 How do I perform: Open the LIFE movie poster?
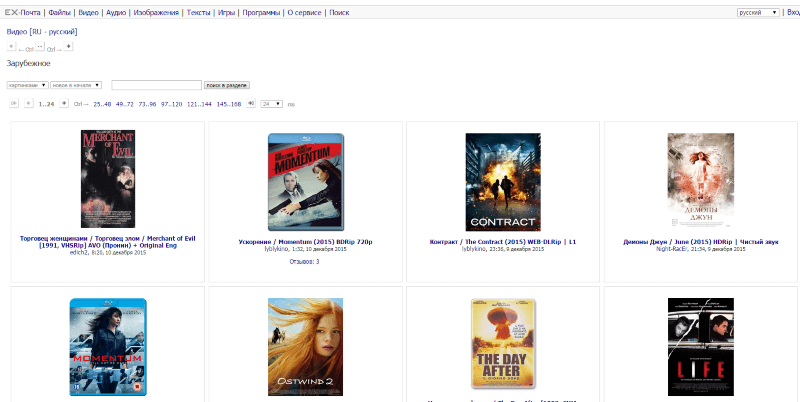701,347
